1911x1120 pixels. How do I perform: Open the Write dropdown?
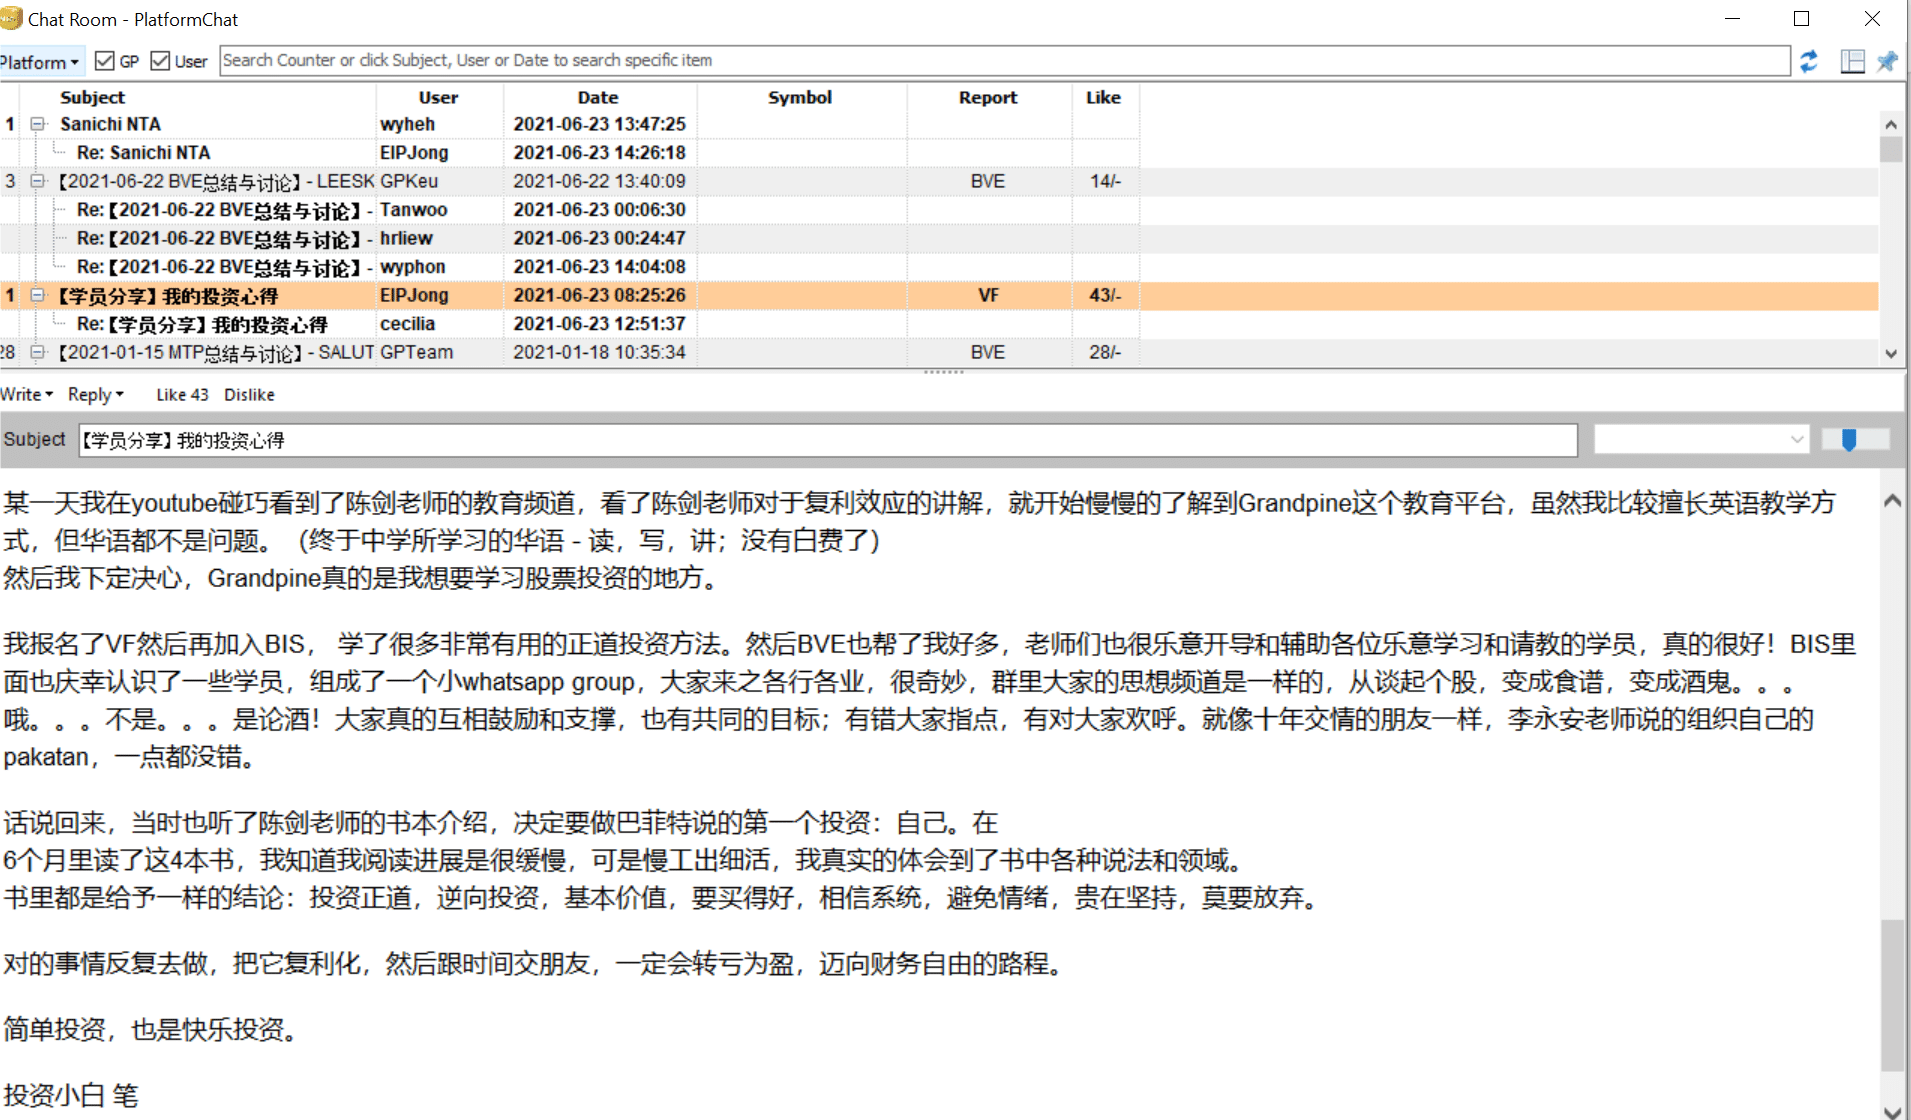point(27,394)
